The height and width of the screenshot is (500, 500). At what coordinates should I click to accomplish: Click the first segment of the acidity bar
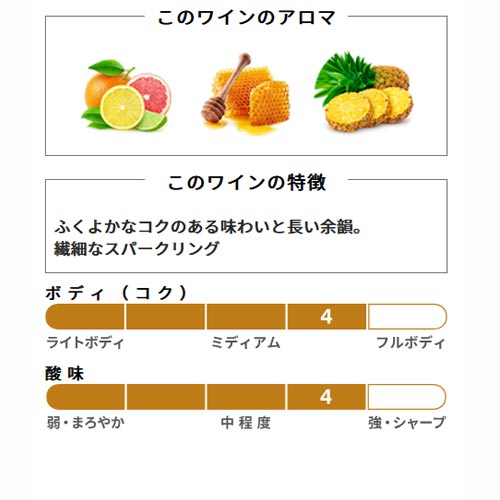pyautogui.click(x=85, y=397)
